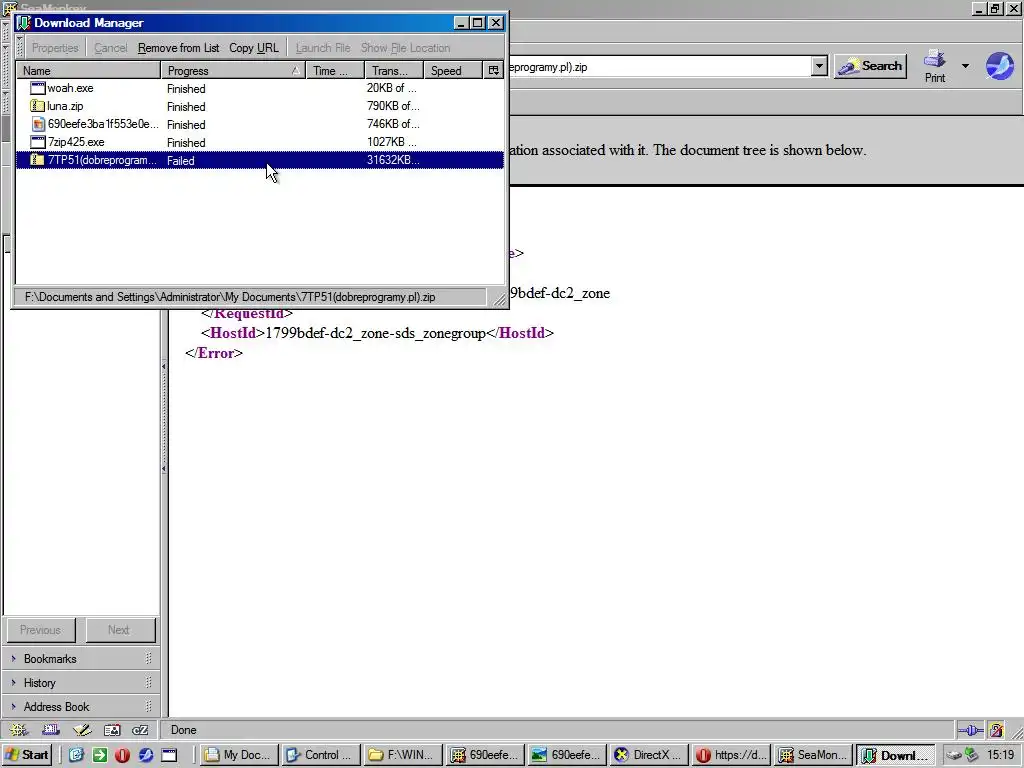Click the Previous button in the sidebar
This screenshot has height=768, width=1024.
click(x=40, y=630)
